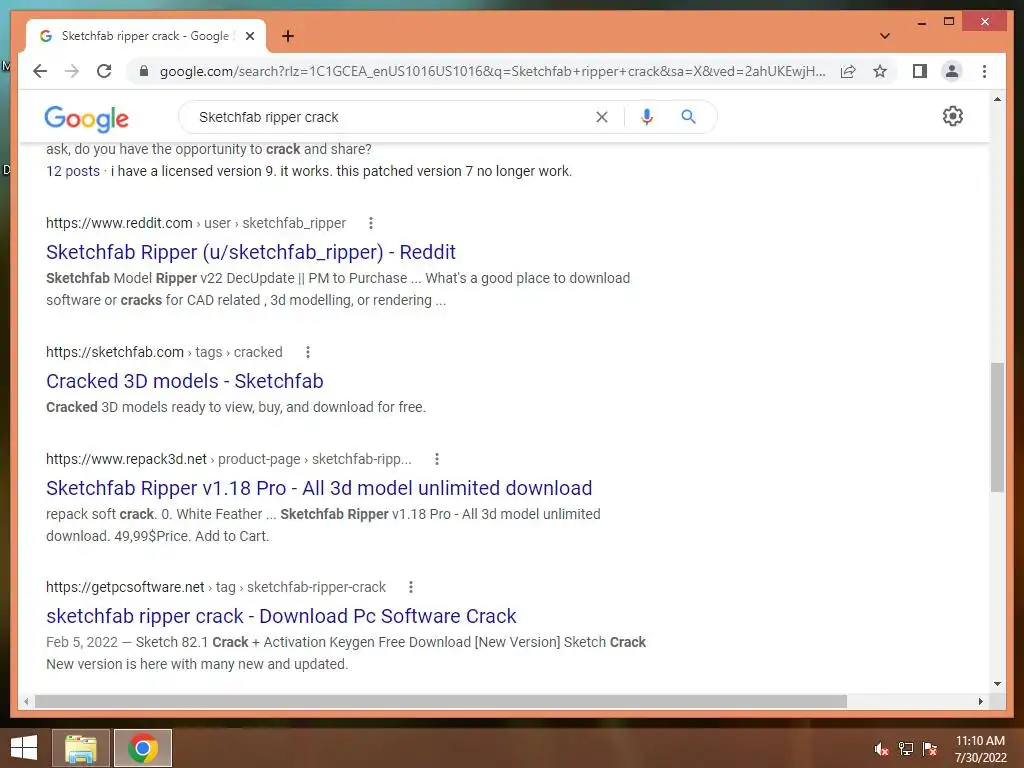Open the network tray icon

pos(906,749)
